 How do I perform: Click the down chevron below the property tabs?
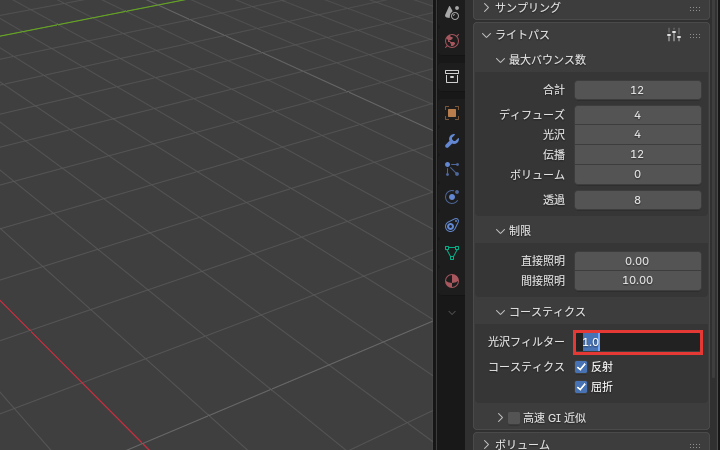[452, 313]
